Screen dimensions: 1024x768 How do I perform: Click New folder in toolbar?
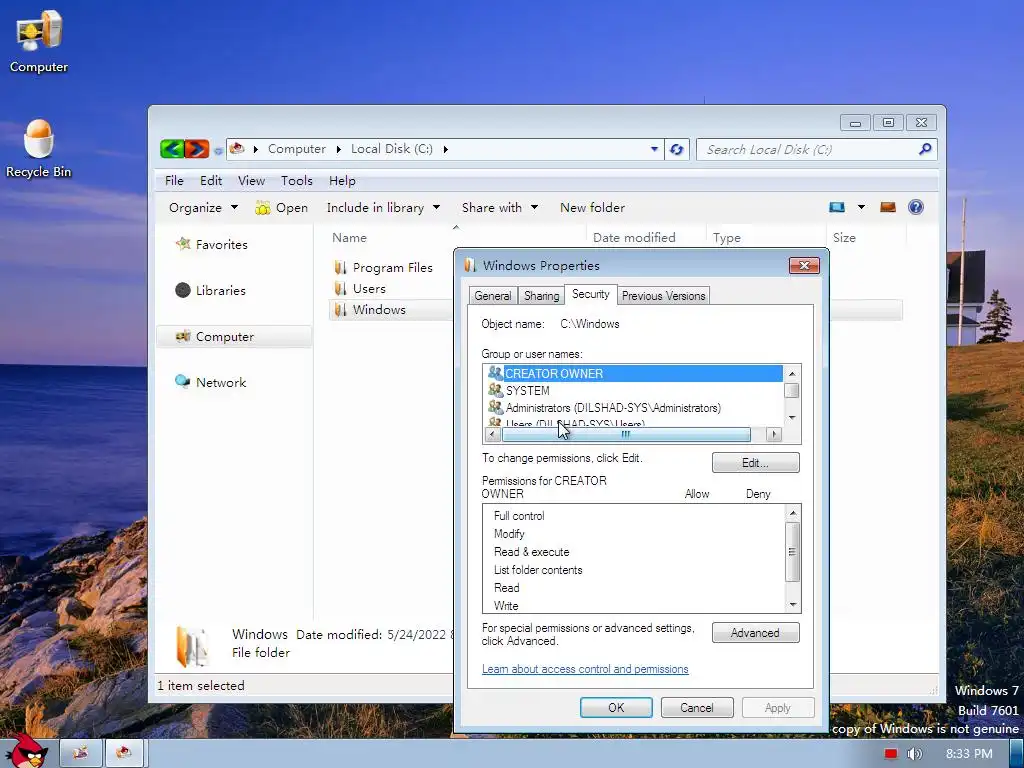pos(592,208)
